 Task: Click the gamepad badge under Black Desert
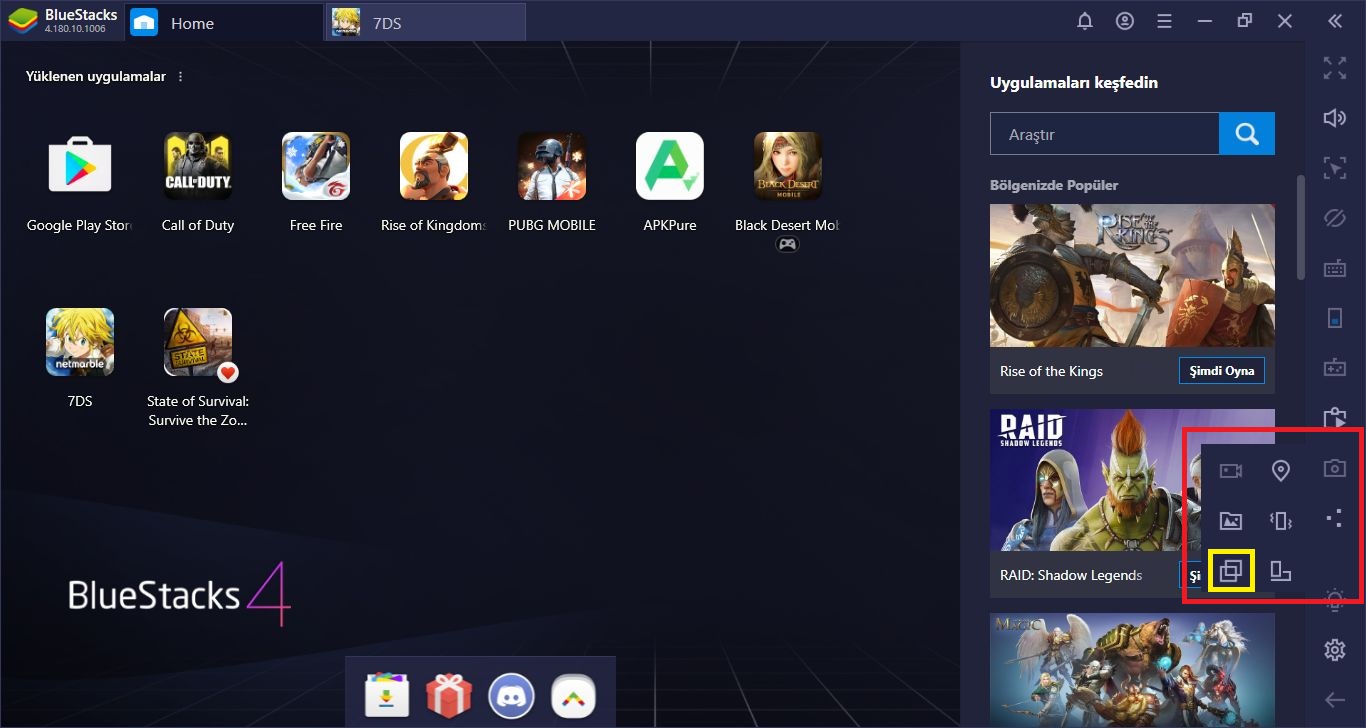[x=788, y=244]
